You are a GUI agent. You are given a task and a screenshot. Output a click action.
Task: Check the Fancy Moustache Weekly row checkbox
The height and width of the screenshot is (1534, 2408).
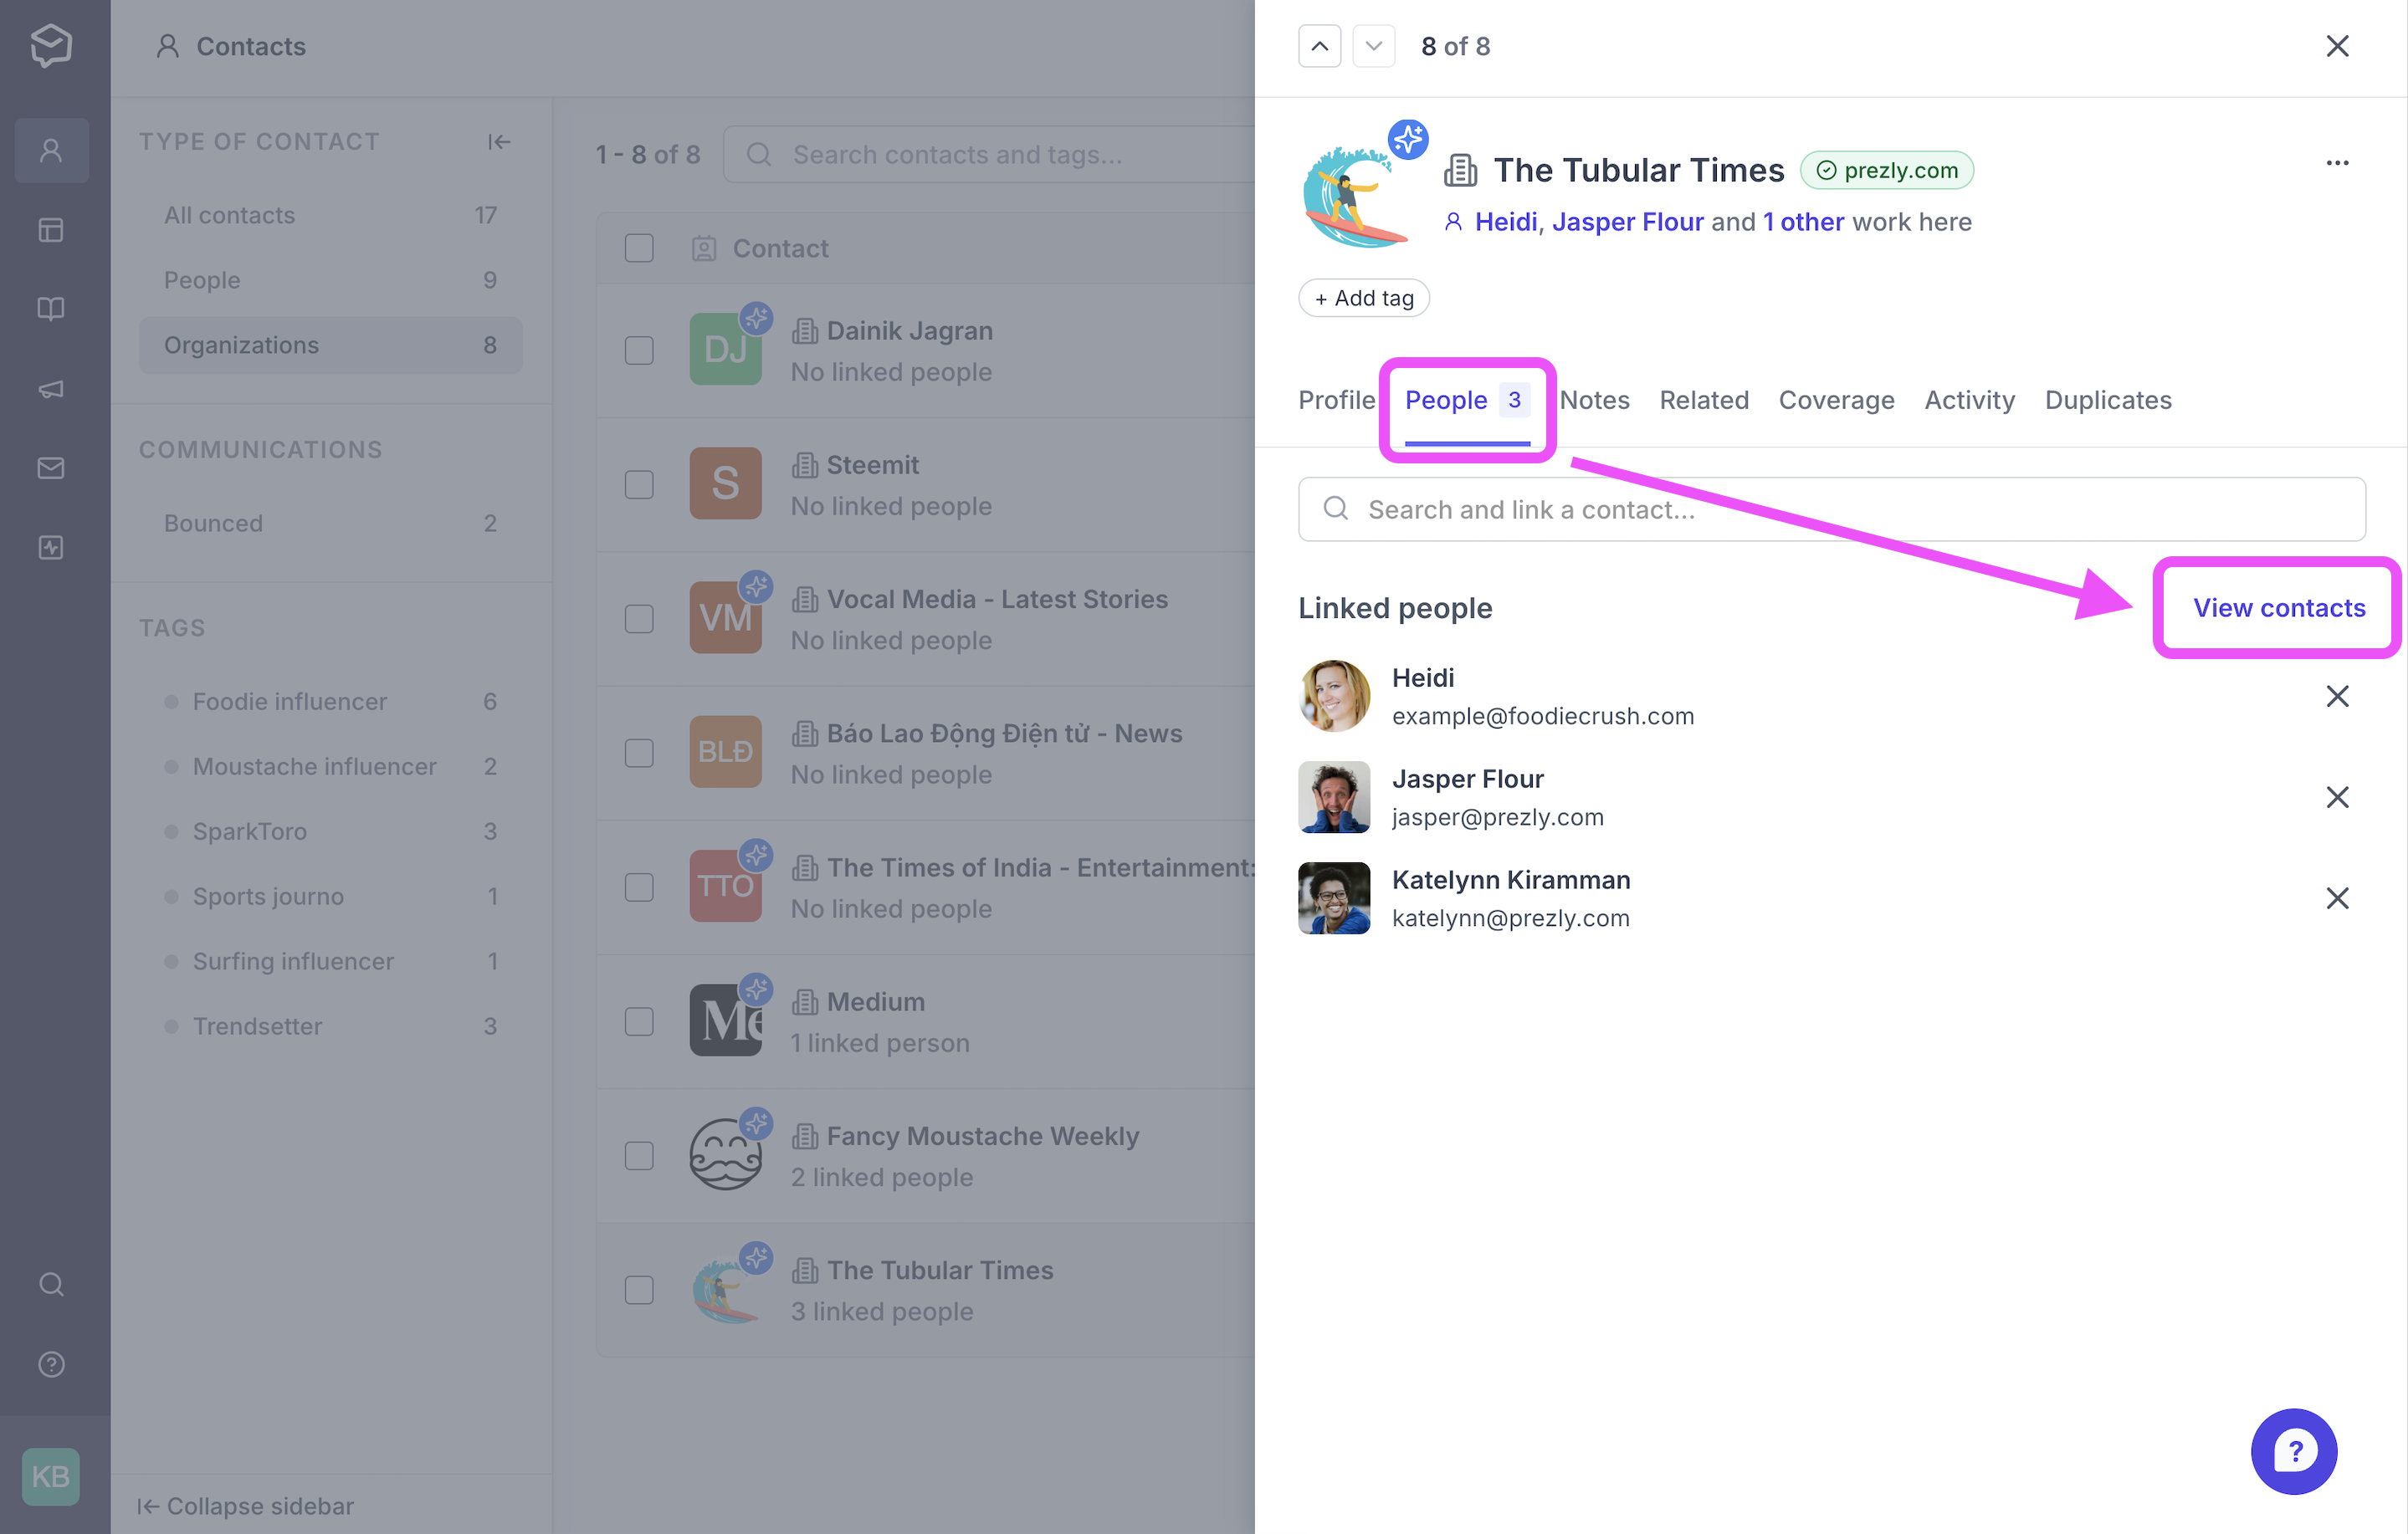(x=639, y=1155)
